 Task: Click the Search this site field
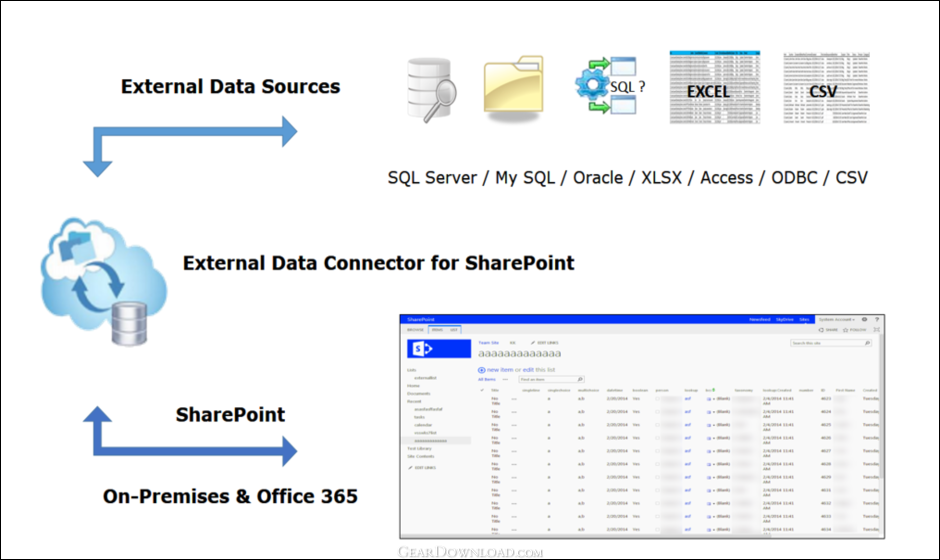pyautogui.click(x=830, y=343)
